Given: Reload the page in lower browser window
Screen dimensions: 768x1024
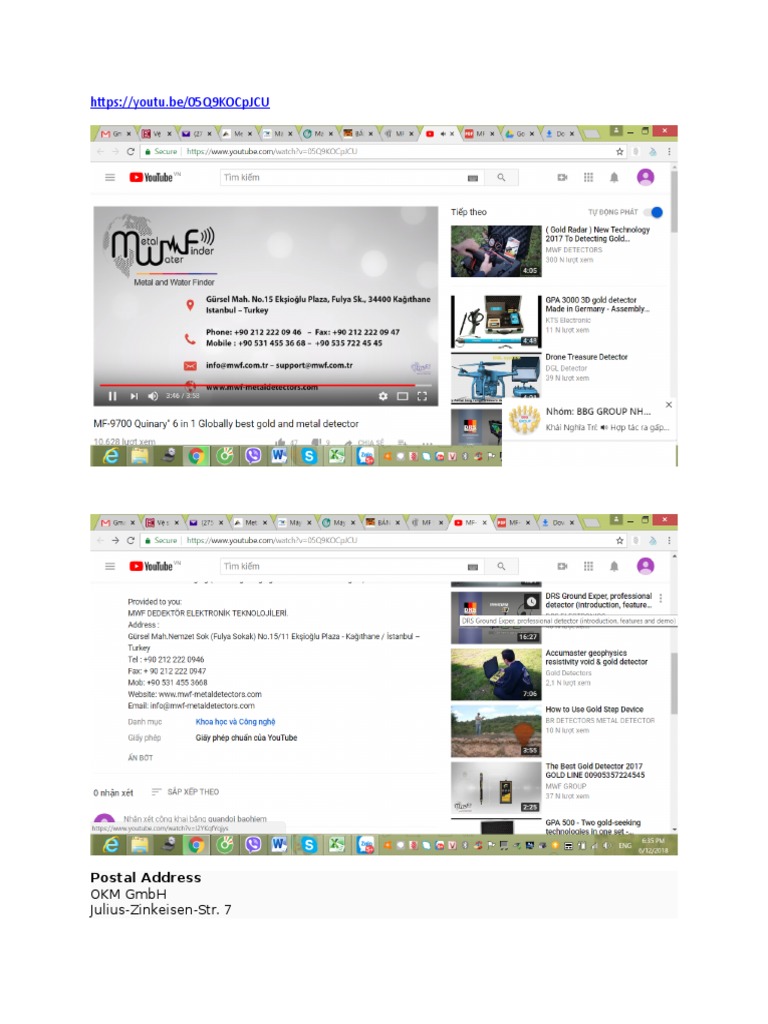Looking at the screenshot, I should click(x=131, y=541).
